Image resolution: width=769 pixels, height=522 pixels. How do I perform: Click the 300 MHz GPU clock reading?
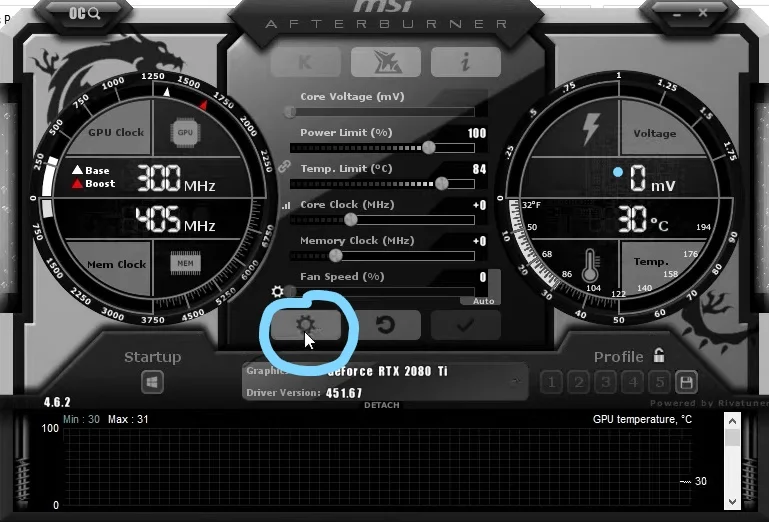coord(175,178)
